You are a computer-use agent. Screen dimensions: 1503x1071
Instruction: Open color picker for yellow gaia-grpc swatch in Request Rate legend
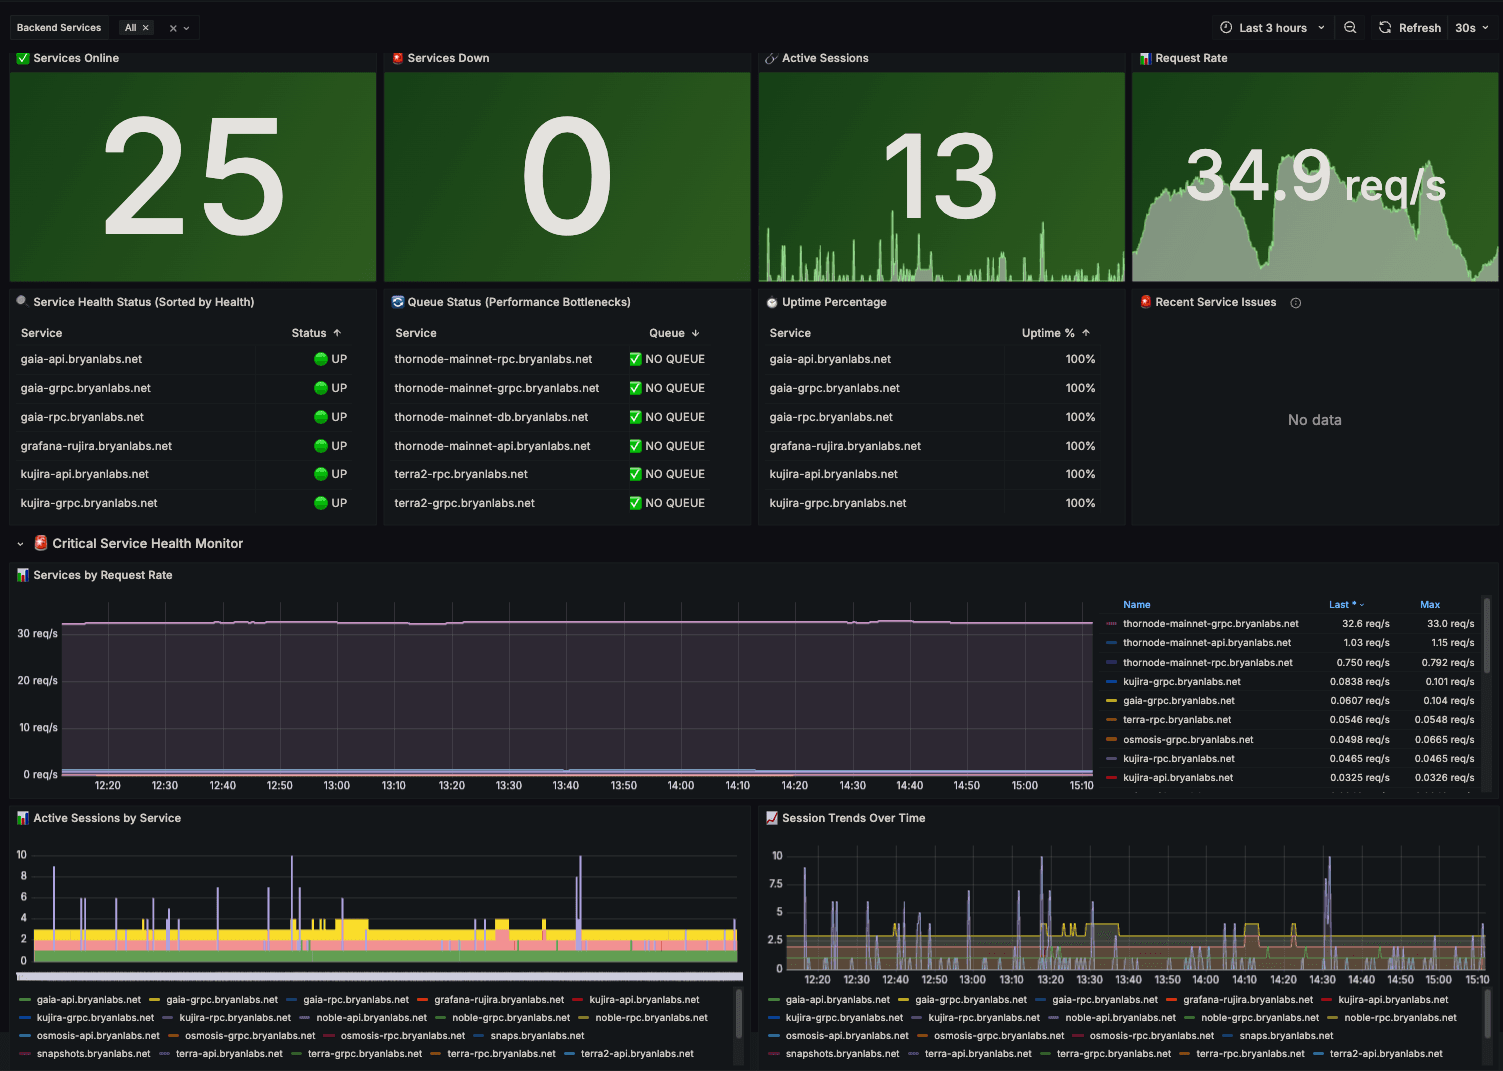pyautogui.click(x=1111, y=701)
